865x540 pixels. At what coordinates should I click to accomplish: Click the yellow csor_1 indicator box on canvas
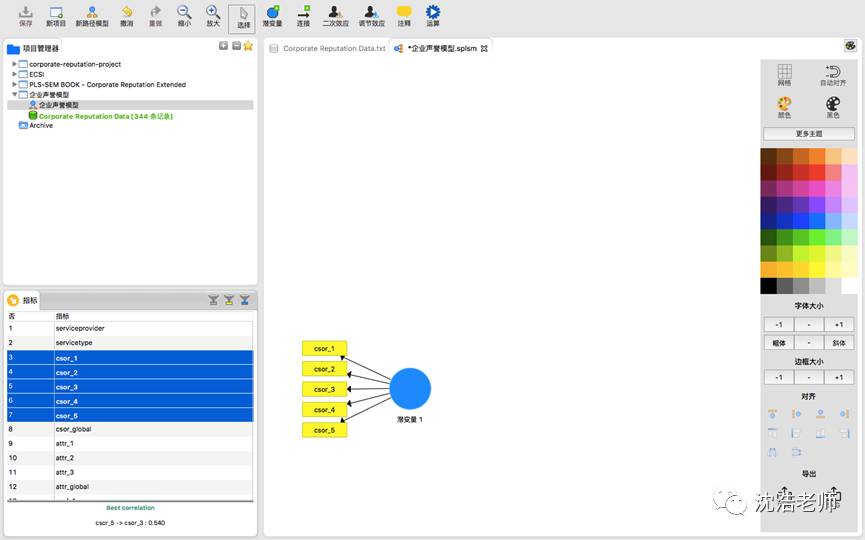coord(324,349)
